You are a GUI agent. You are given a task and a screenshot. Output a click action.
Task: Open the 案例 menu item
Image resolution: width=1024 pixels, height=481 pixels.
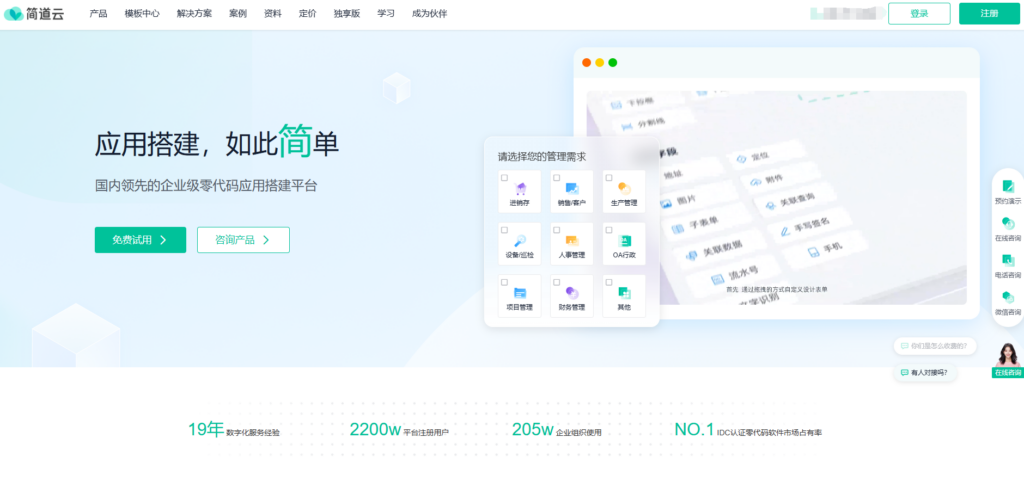point(238,14)
